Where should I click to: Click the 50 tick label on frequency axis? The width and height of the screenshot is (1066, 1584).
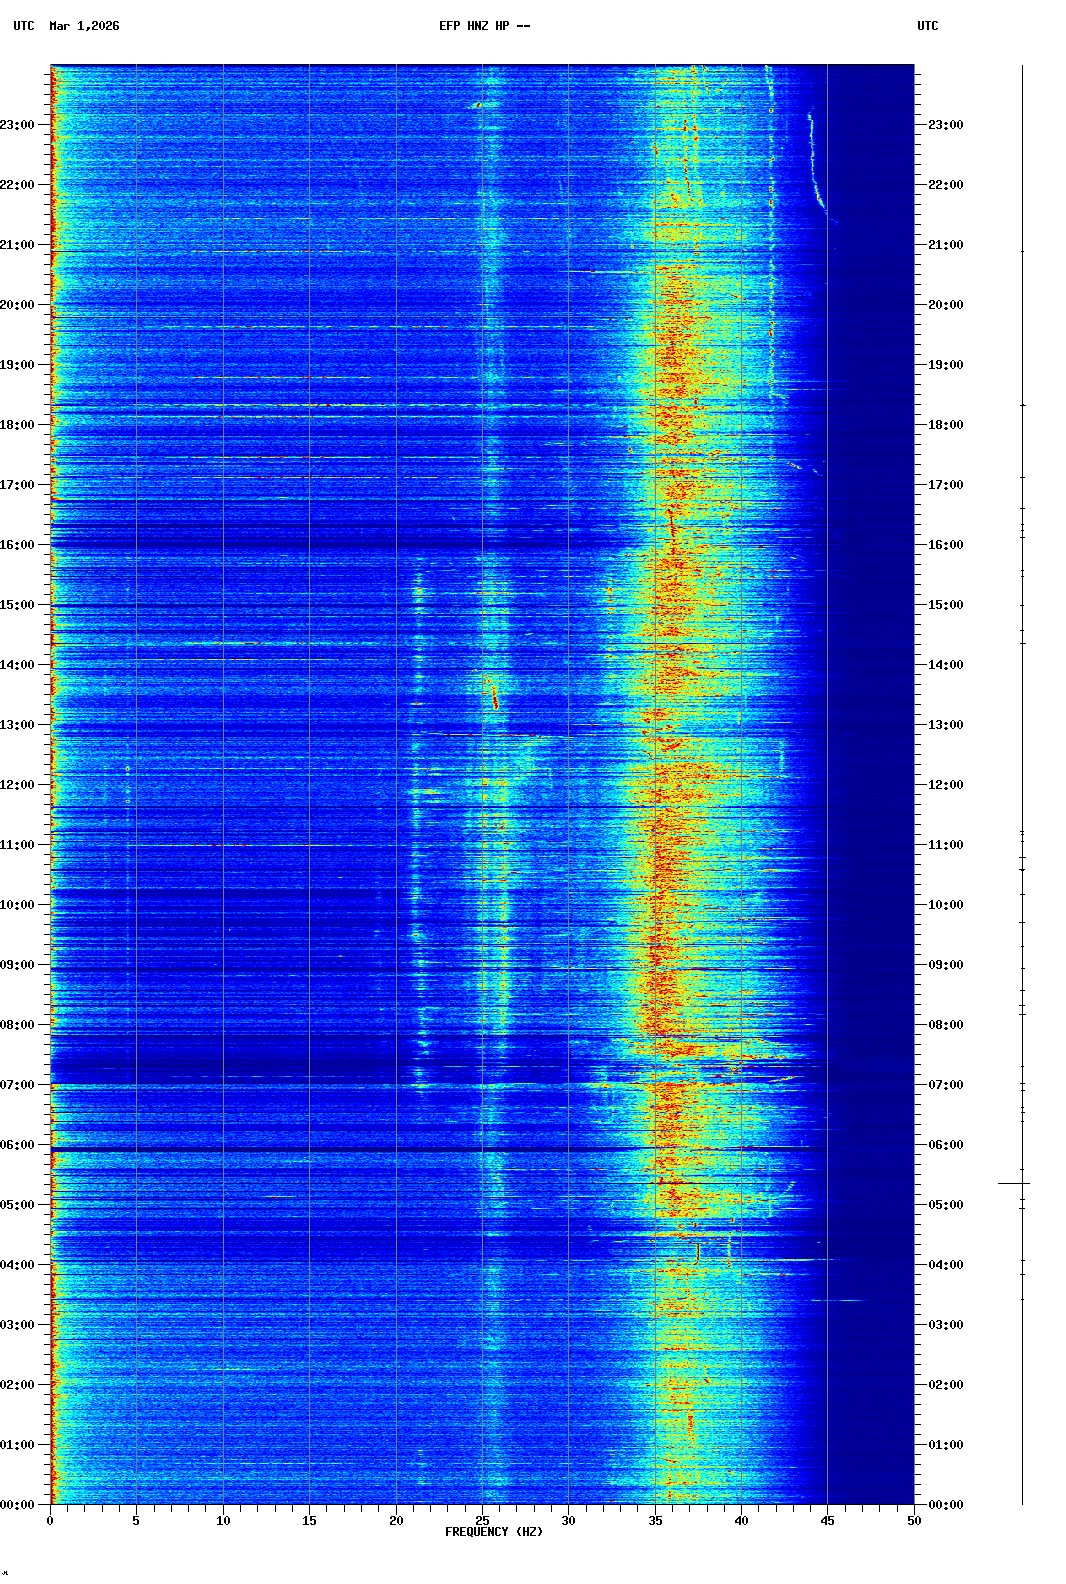tap(914, 1521)
